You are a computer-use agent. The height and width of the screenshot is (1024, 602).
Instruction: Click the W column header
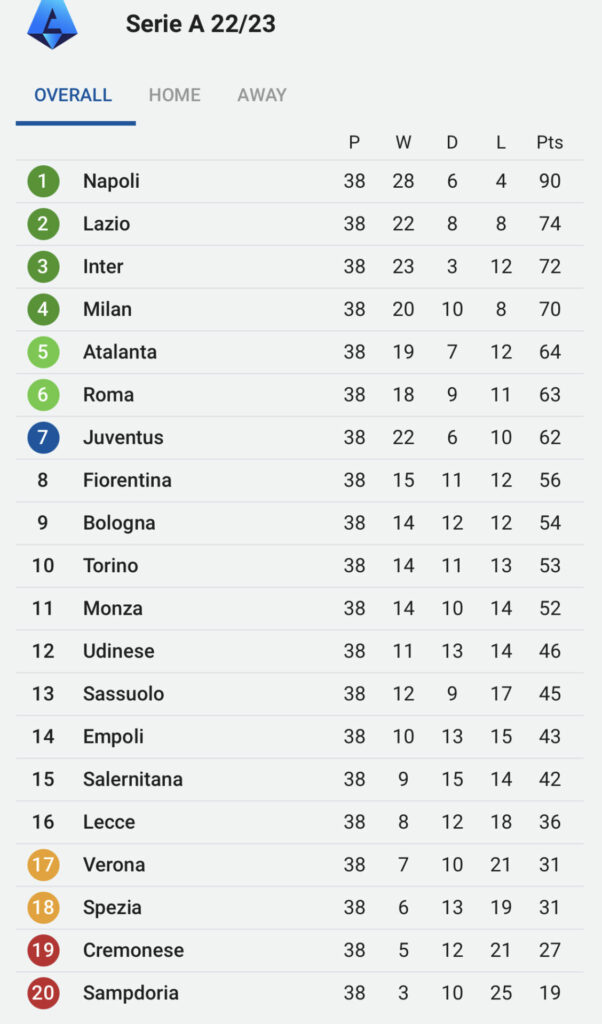point(403,142)
